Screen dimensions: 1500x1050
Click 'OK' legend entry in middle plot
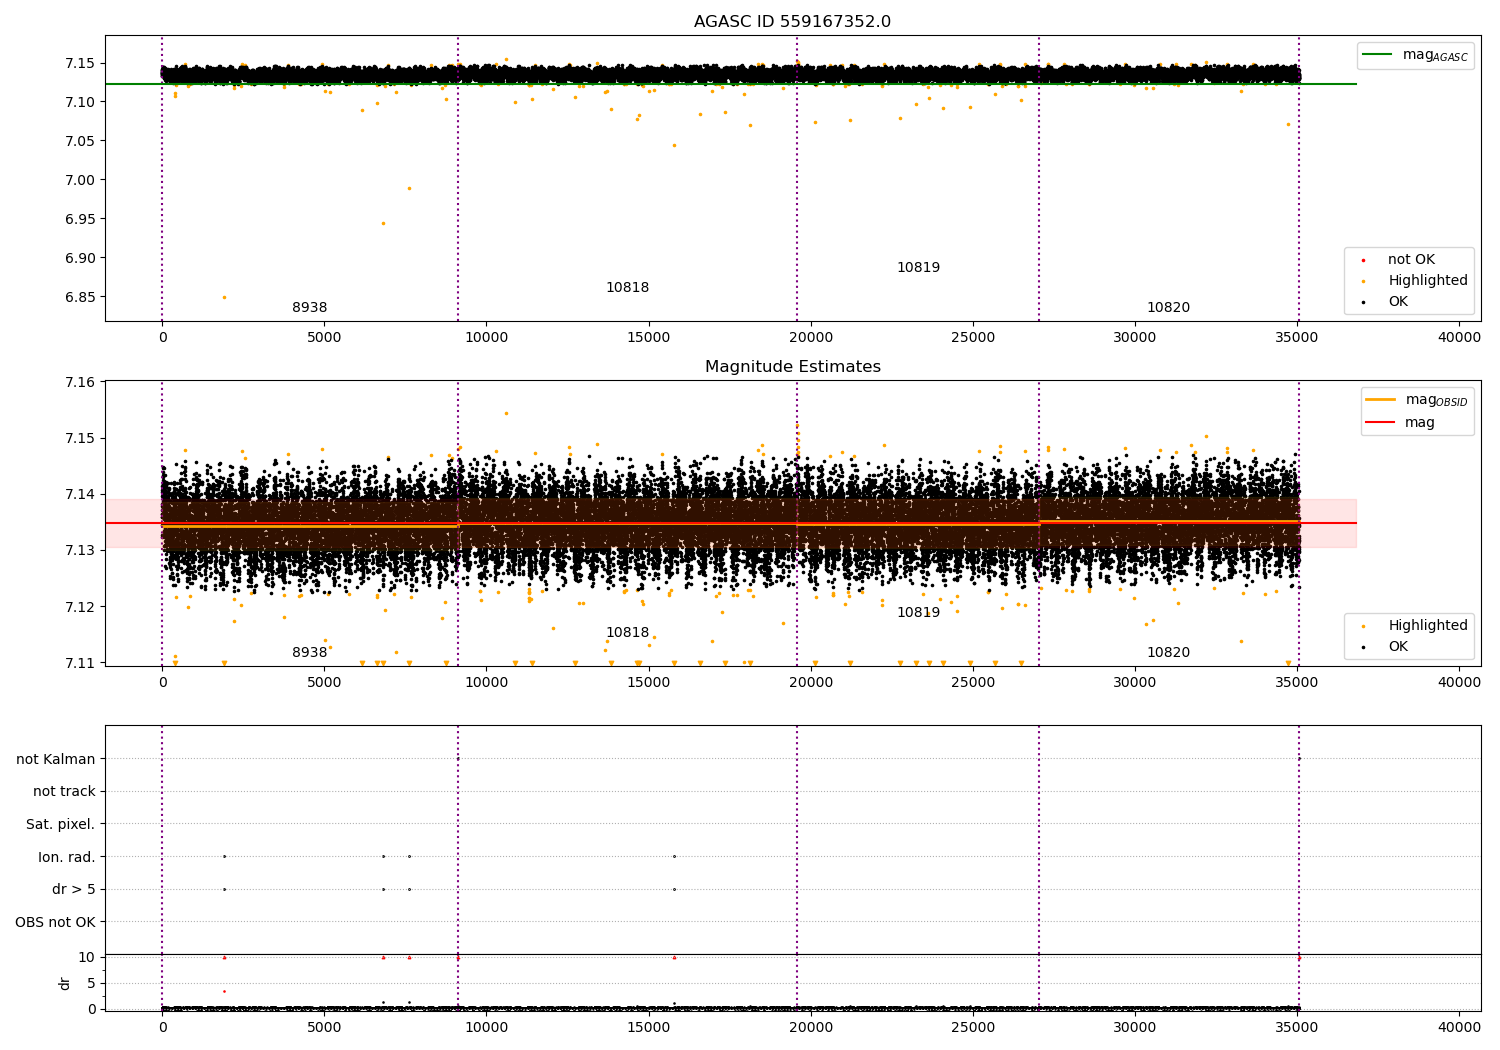coord(1398,647)
